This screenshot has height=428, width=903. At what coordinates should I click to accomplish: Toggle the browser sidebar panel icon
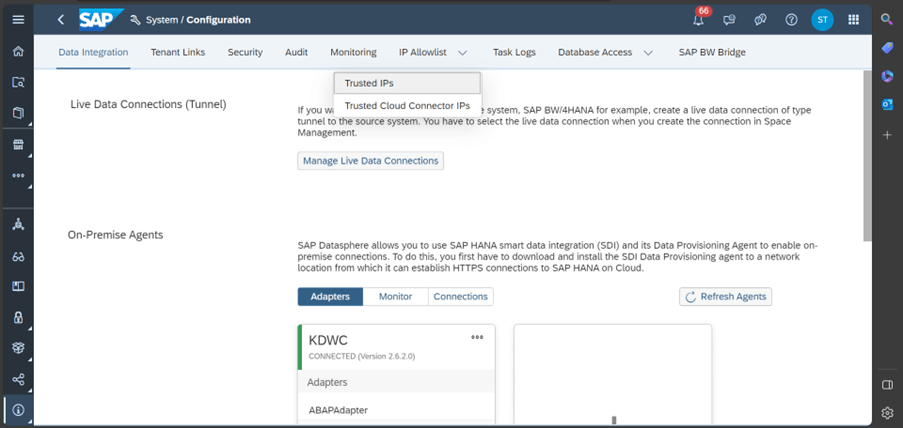tap(887, 384)
